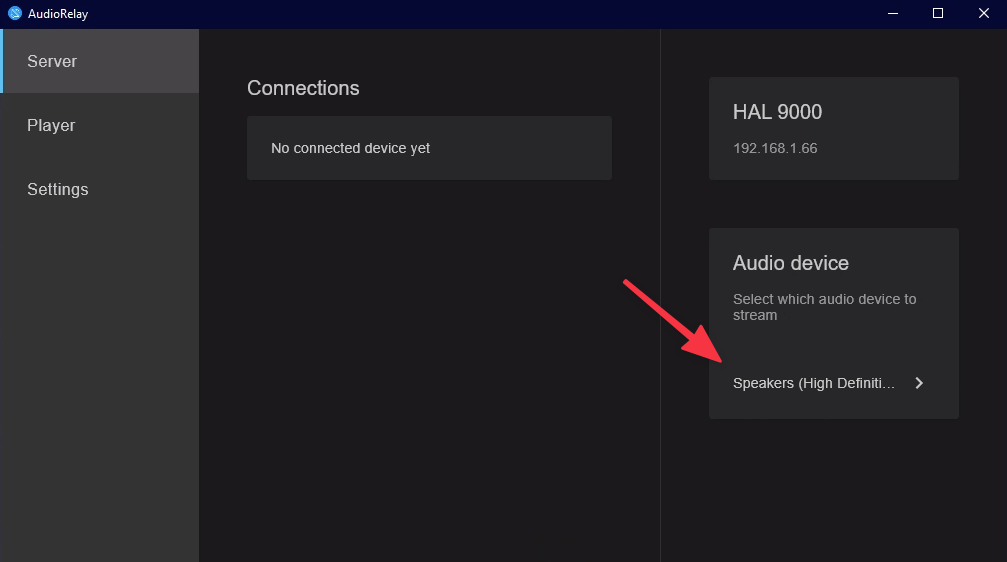Click the AudioRelay window title text
Viewport: 1007px width, 562px height.
click(x=57, y=13)
